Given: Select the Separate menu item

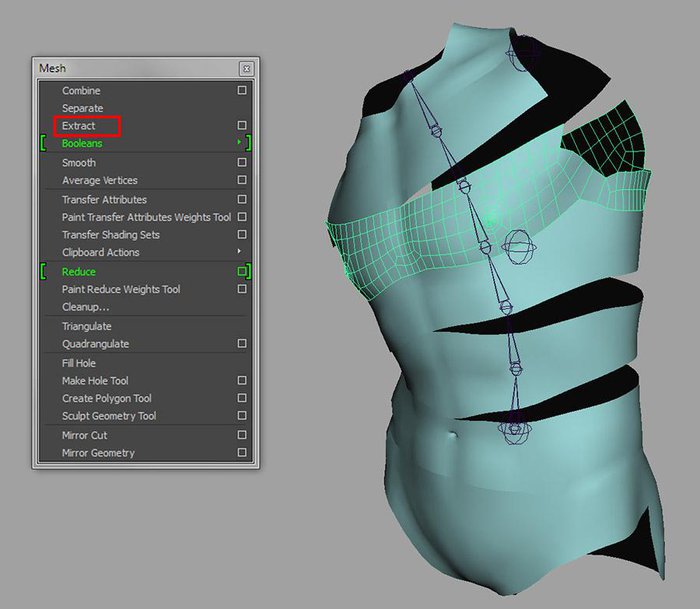Looking at the screenshot, I should (82, 108).
